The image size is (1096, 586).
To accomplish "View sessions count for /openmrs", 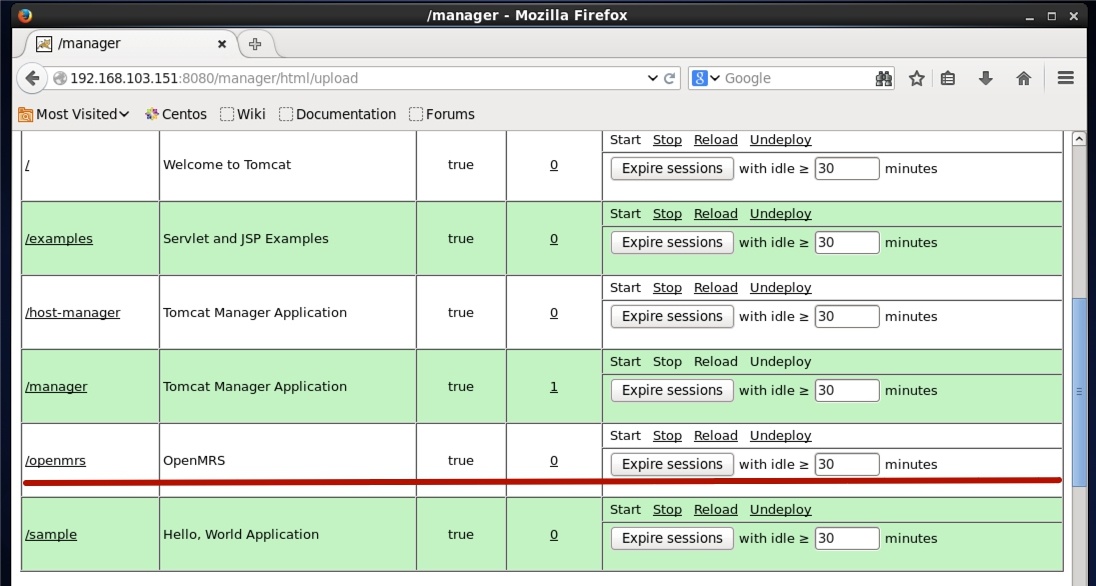I will 554,461.
